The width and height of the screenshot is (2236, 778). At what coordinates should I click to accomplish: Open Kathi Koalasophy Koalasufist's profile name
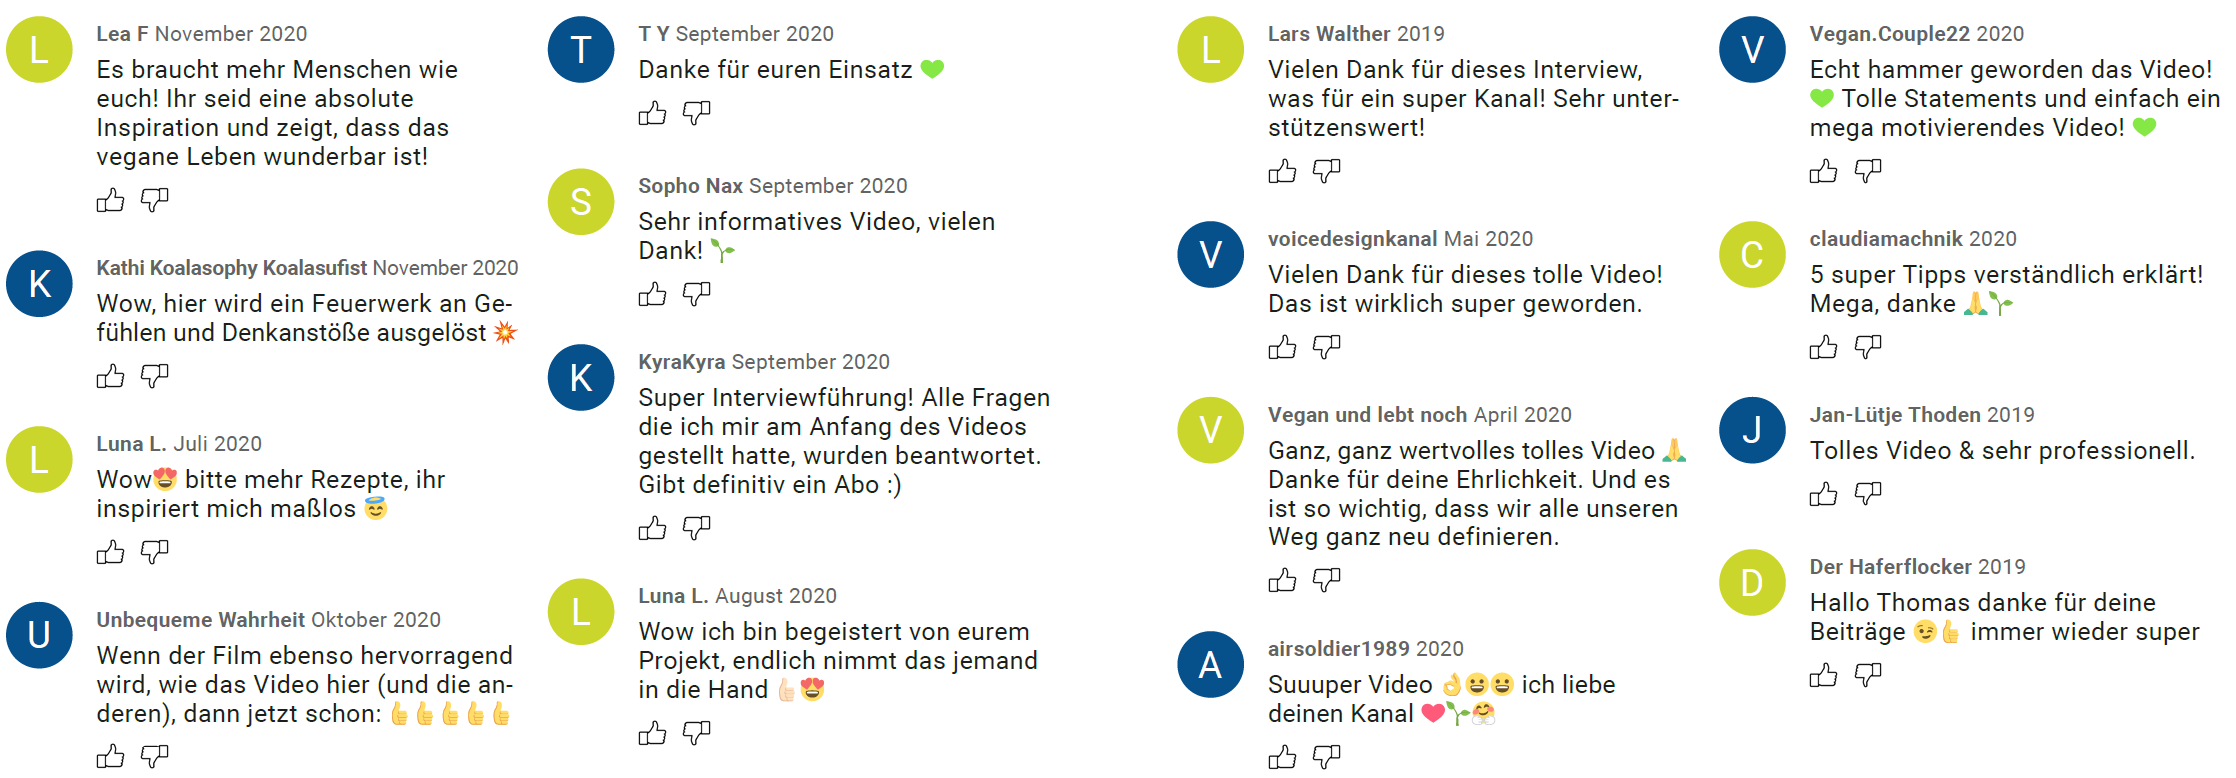click(232, 268)
